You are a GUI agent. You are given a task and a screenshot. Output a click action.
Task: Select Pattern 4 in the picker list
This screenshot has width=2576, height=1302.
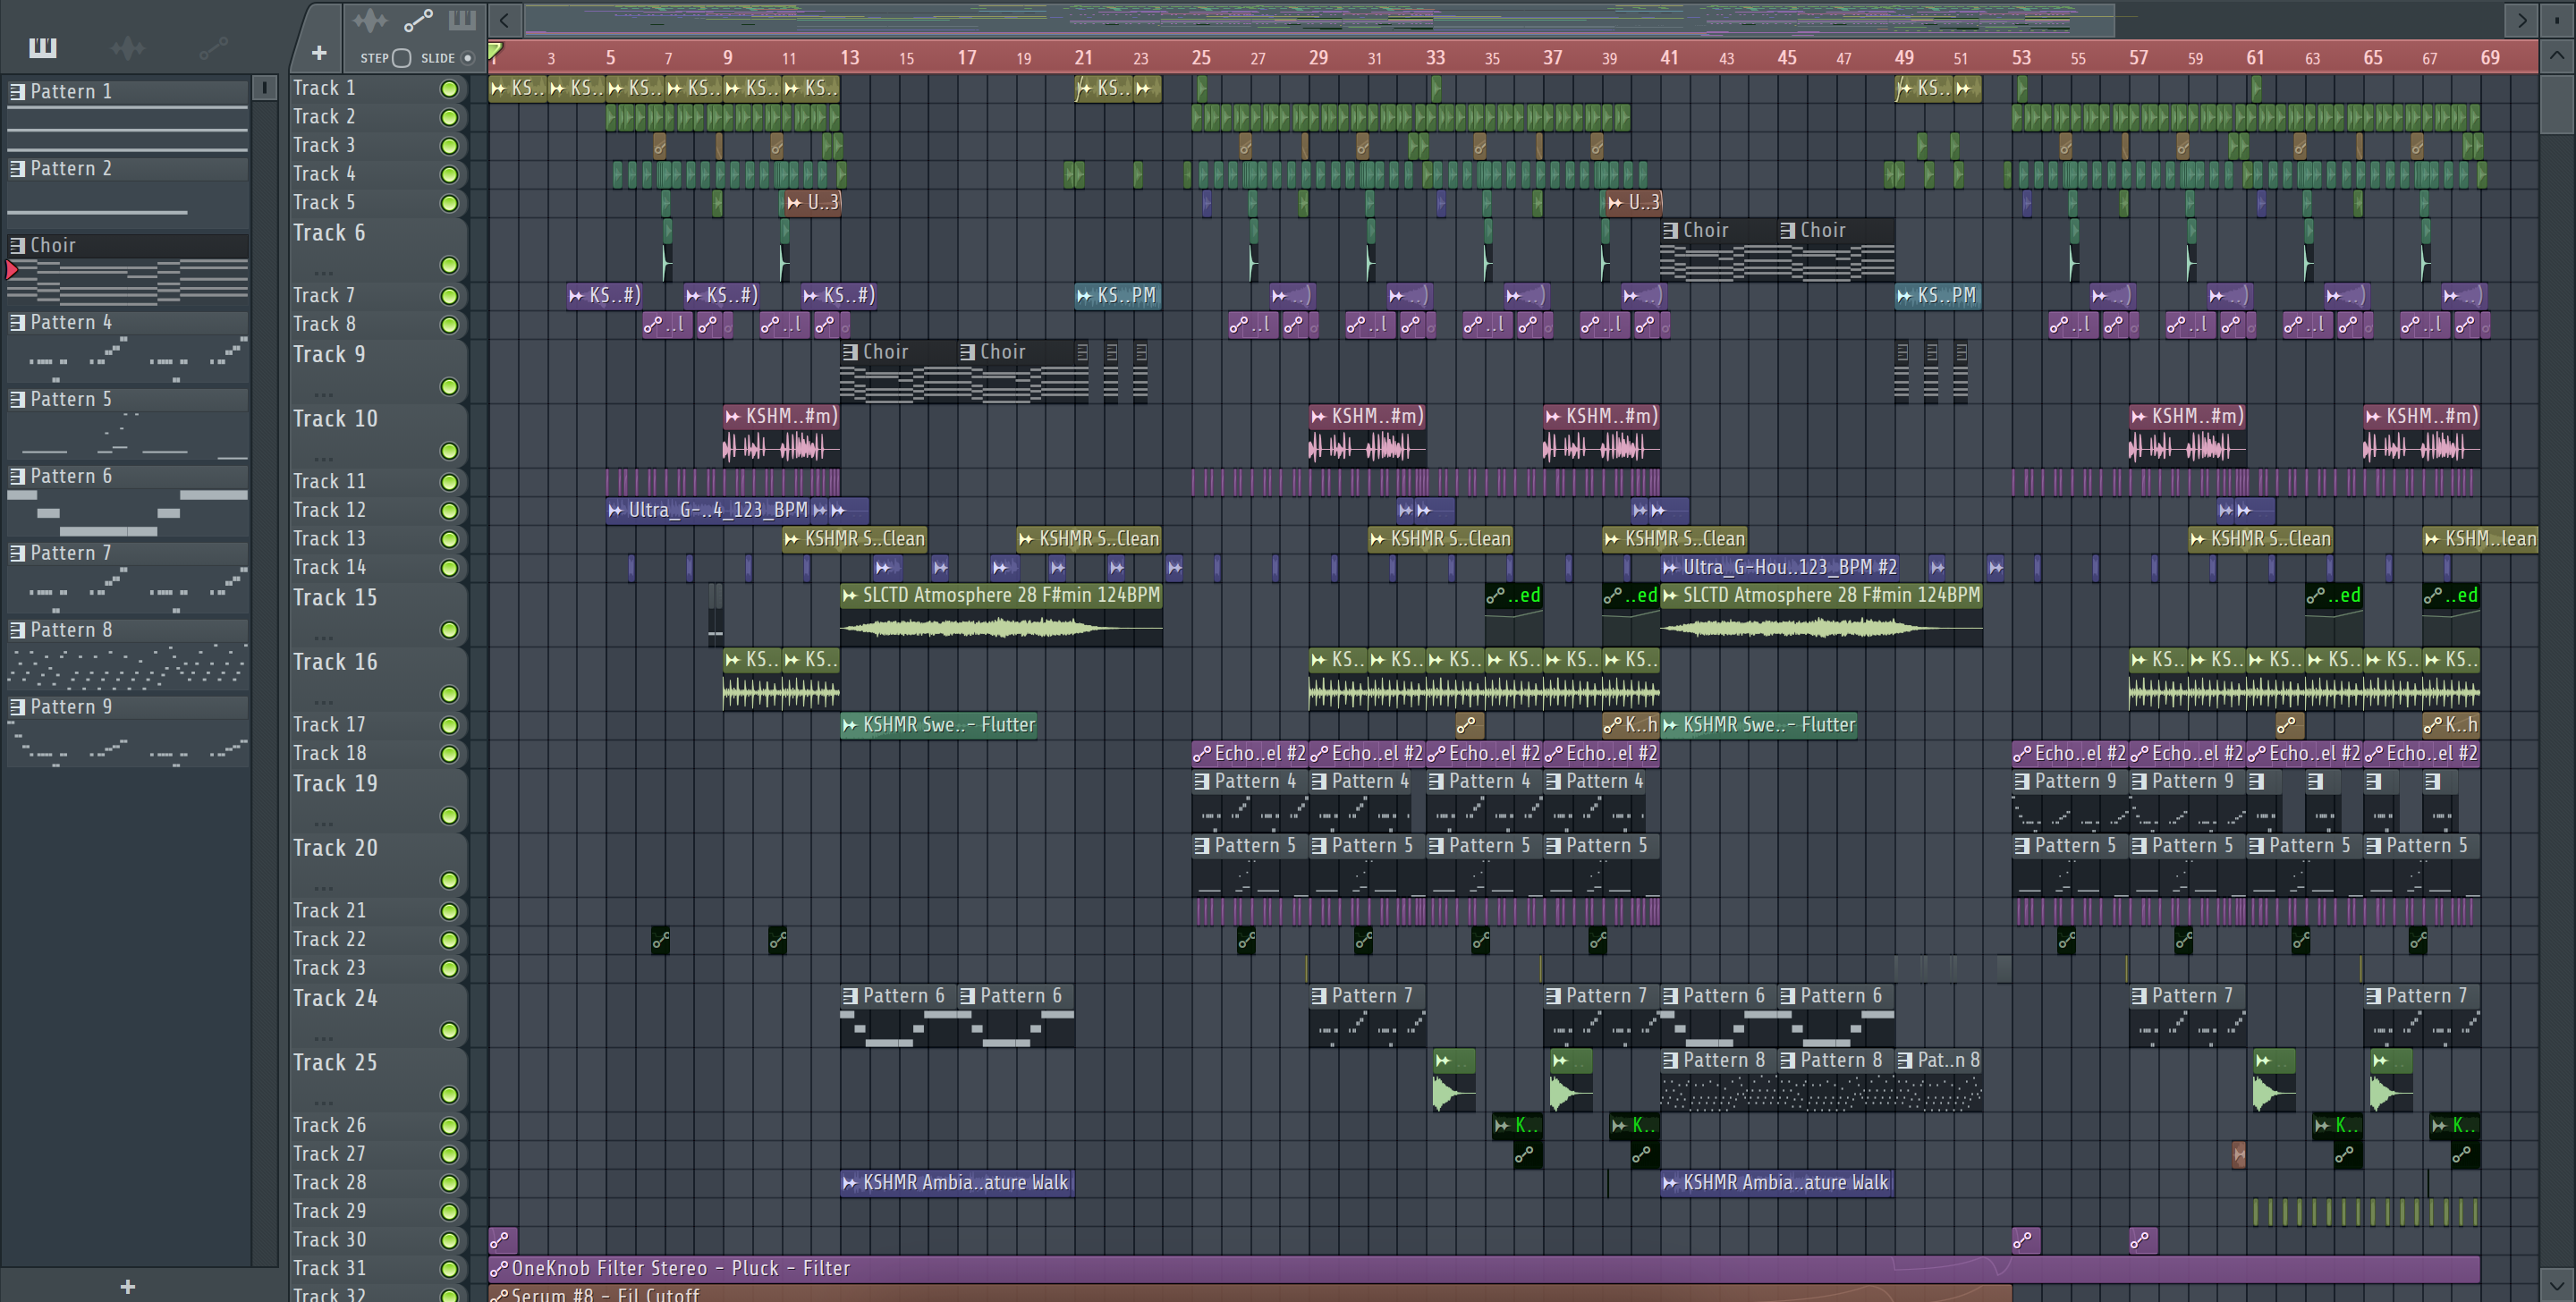click(x=128, y=323)
